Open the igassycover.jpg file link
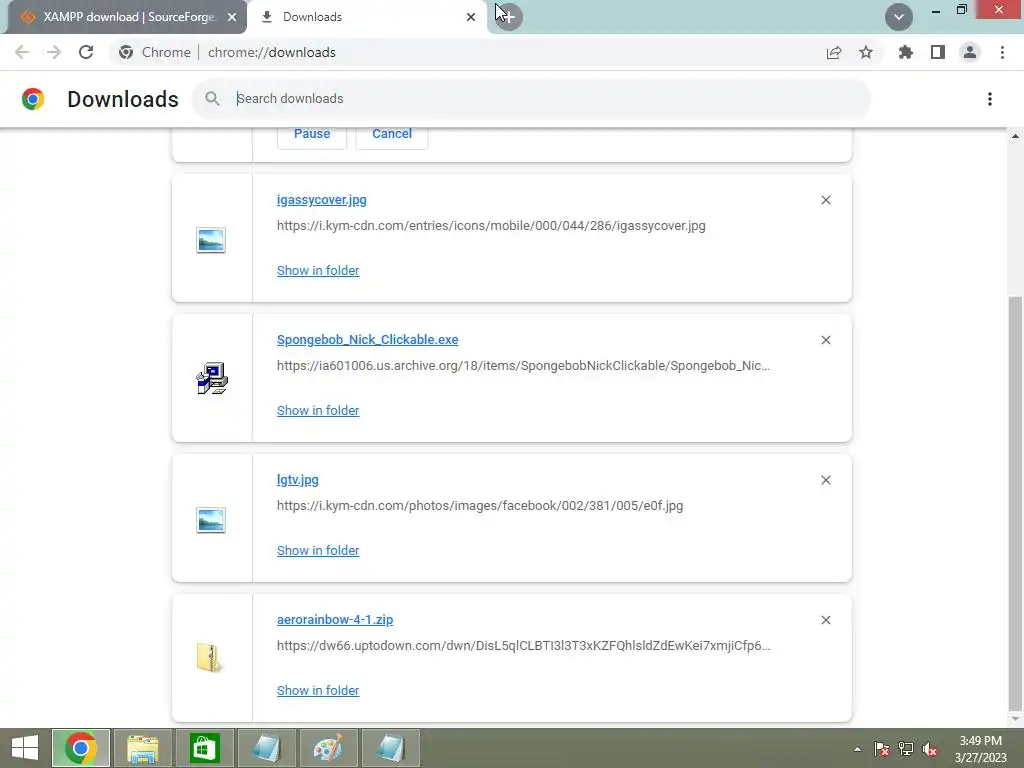This screenshot has width=1024, height=768. [x=321, y=200]
